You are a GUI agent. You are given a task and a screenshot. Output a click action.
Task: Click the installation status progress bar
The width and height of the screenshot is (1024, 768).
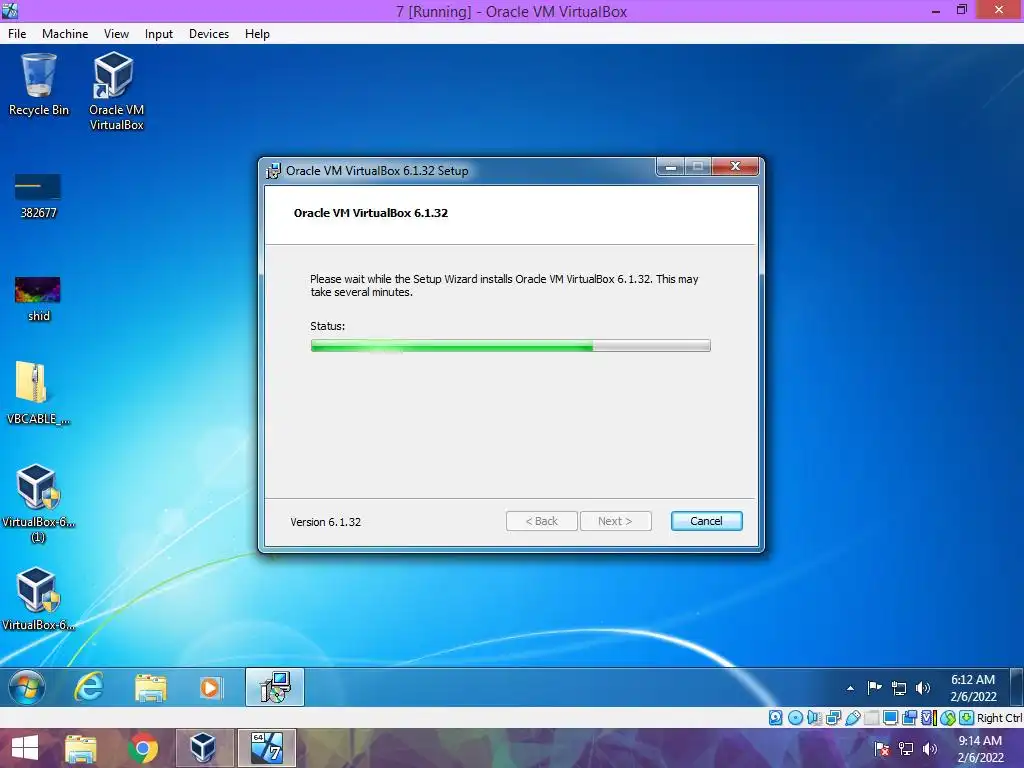tap(510, 345)
